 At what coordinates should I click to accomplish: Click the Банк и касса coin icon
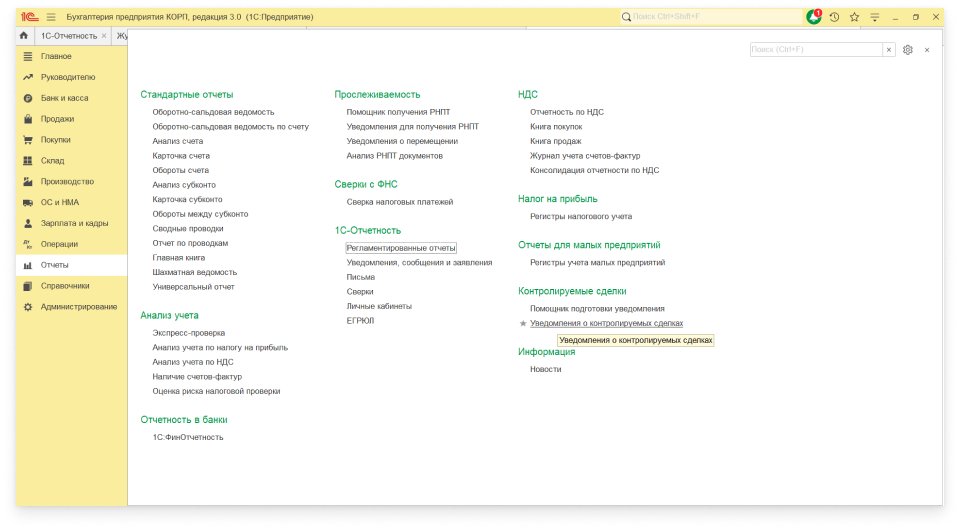coord(28,98)
